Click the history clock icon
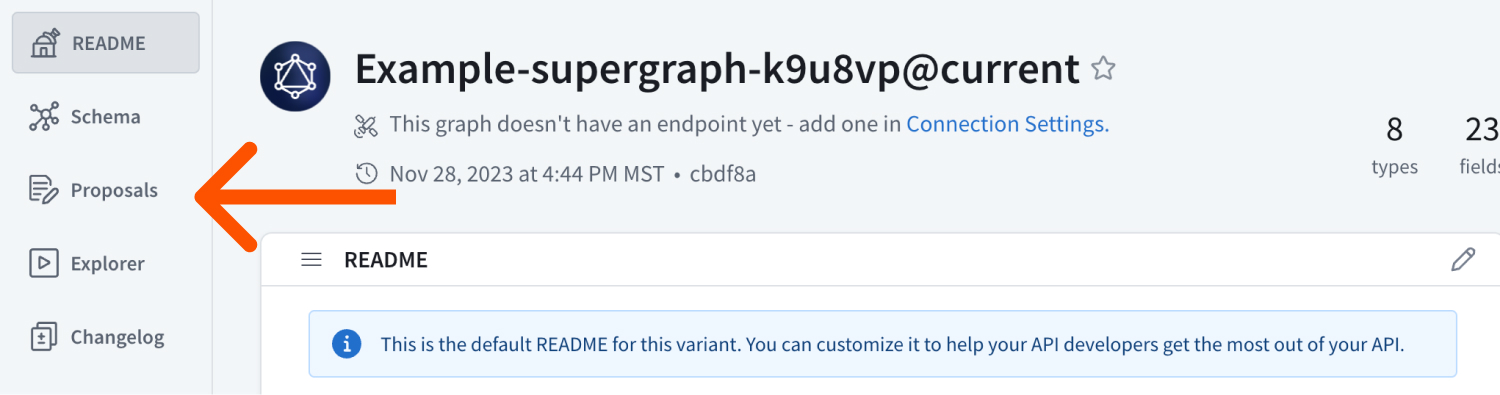Screen dimensions: 1500x395 [x=367, y=174]
